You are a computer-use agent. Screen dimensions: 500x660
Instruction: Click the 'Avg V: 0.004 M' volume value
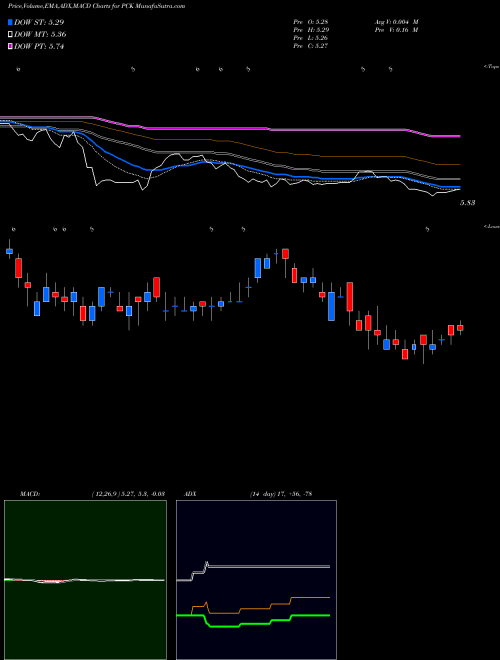[396, 22]
